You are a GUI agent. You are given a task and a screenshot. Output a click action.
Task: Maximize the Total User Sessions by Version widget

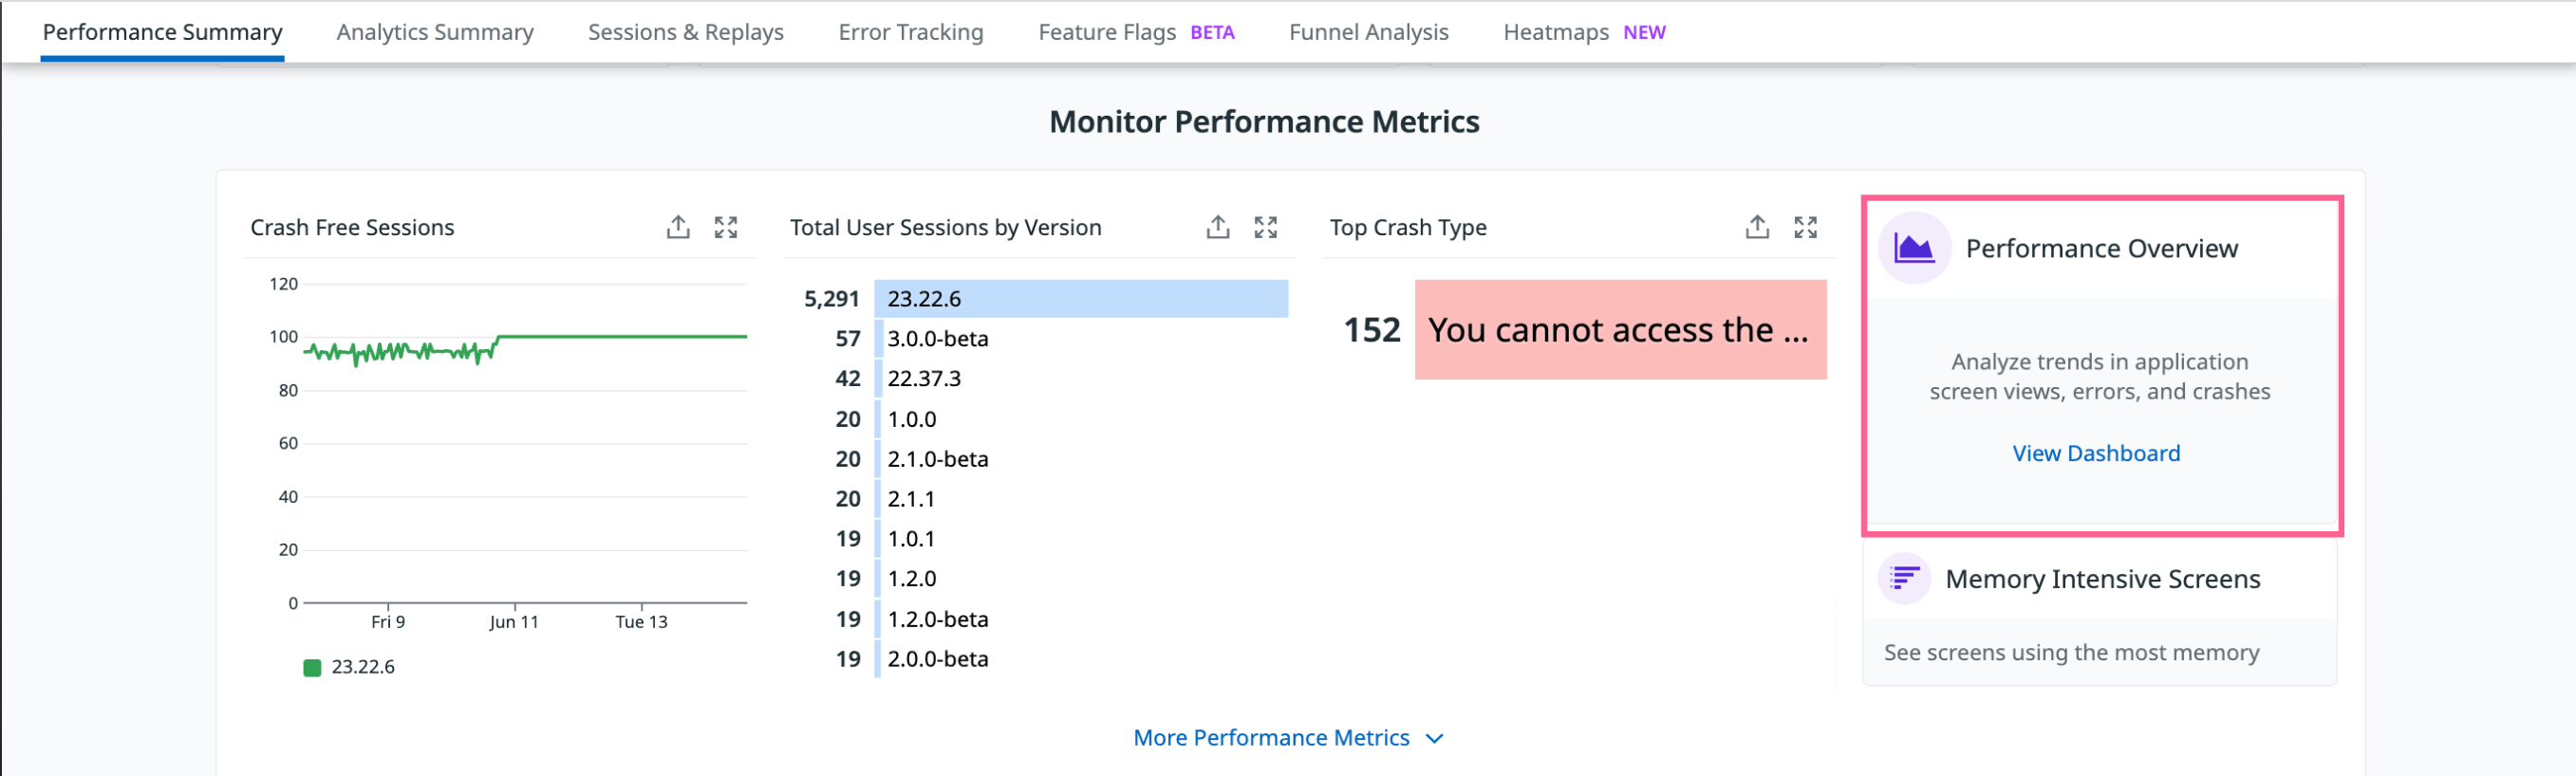click(1265, 227)
